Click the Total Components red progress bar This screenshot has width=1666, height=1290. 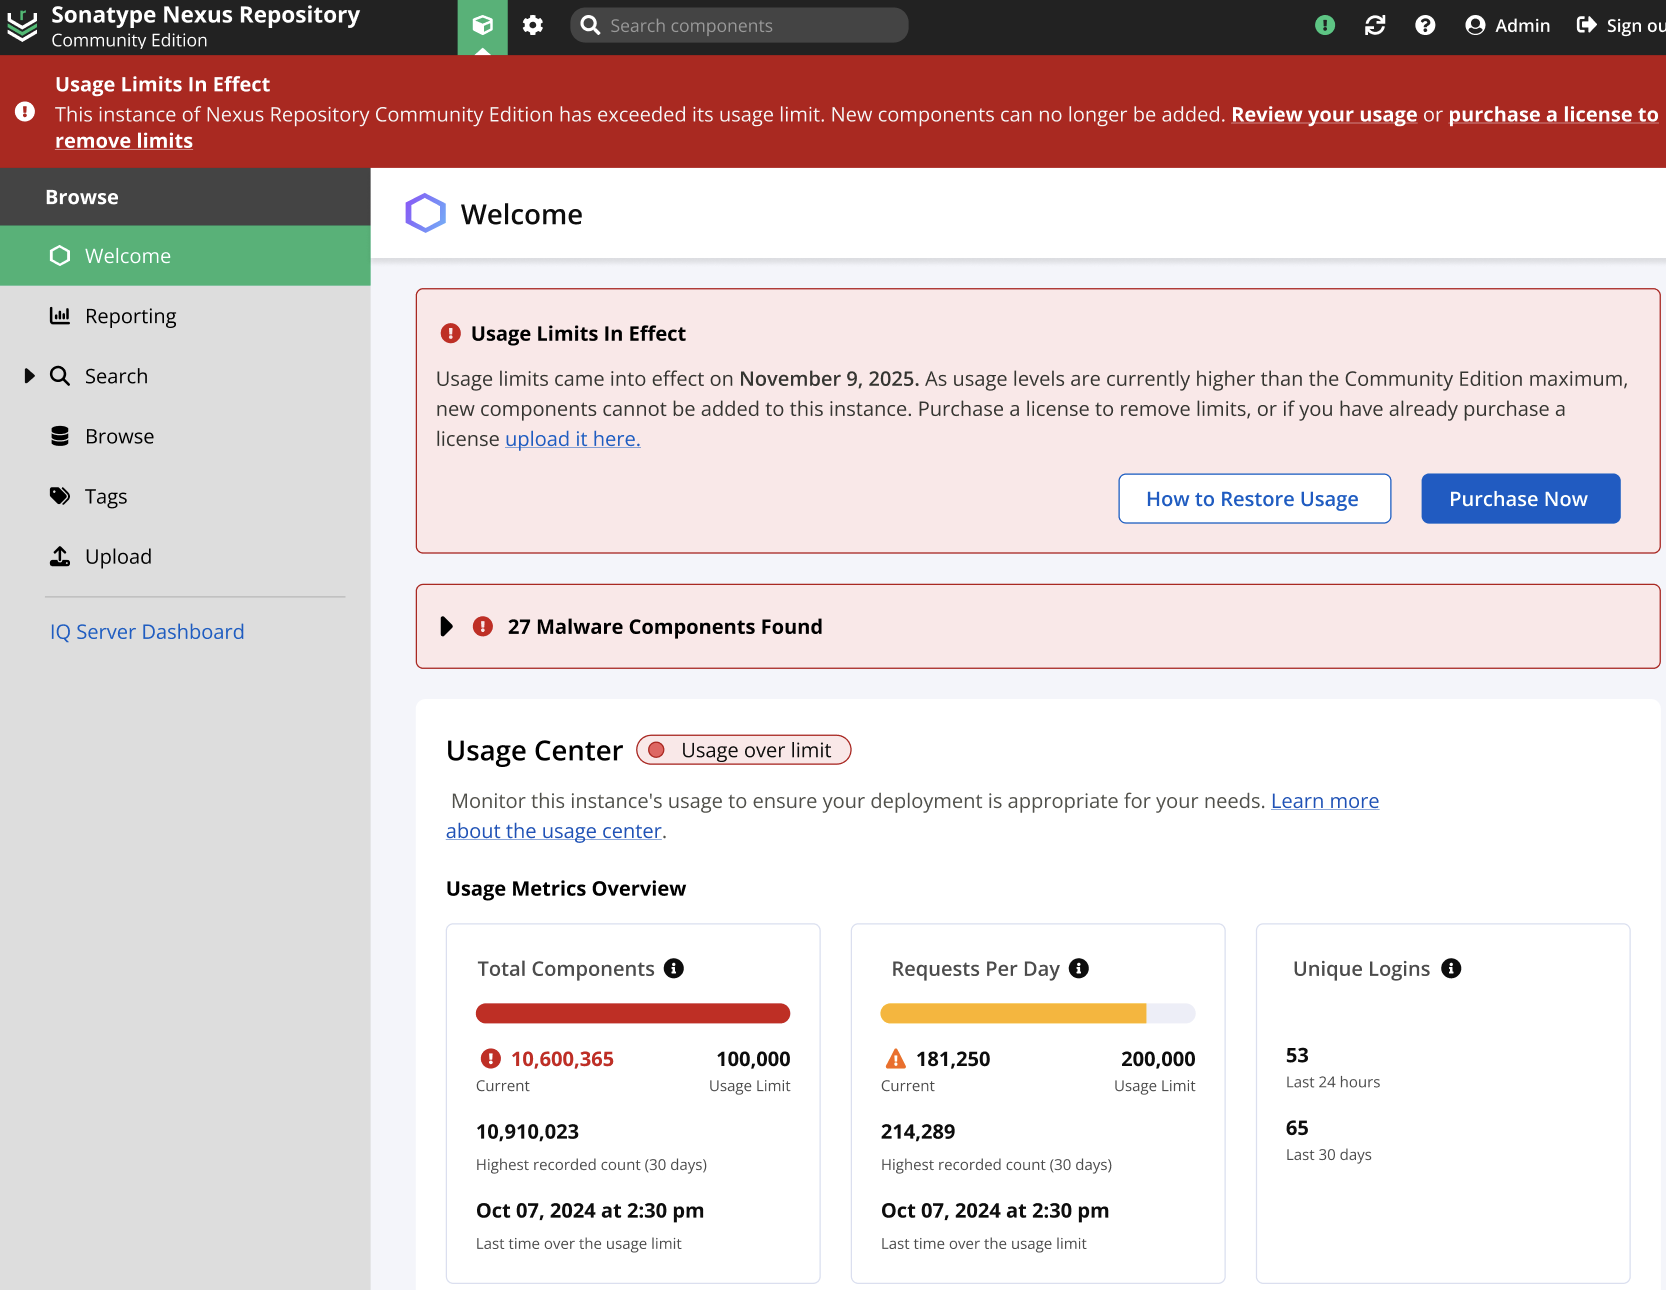633,1013
